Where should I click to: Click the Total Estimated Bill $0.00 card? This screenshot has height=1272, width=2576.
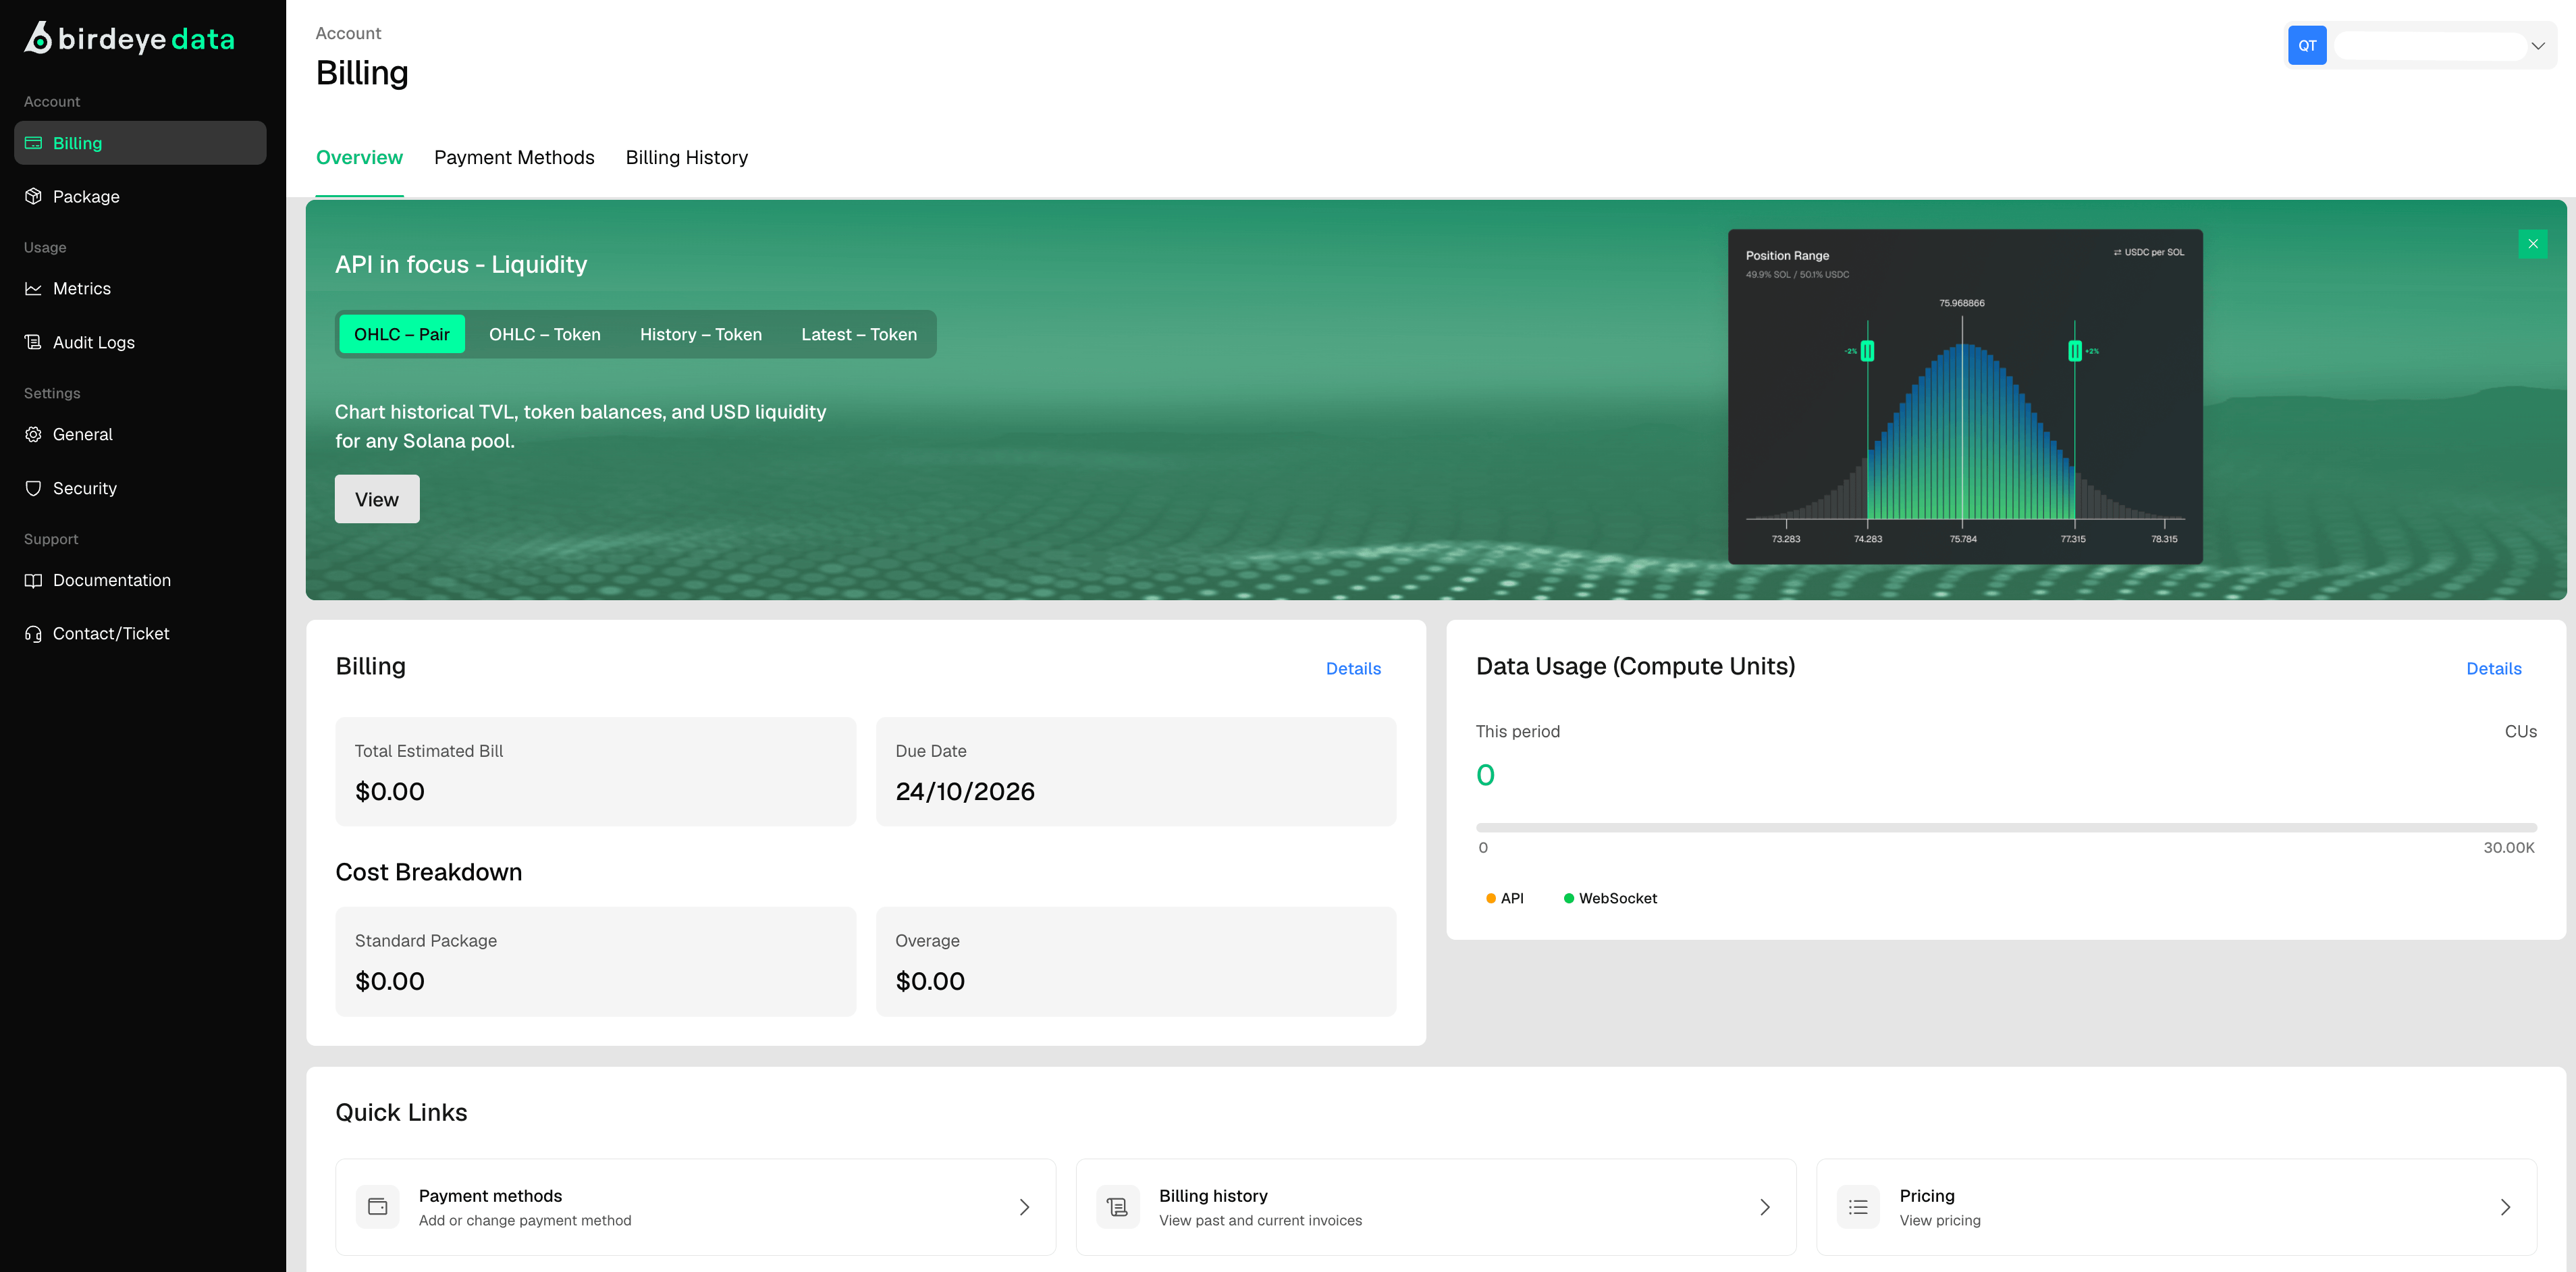596,772
